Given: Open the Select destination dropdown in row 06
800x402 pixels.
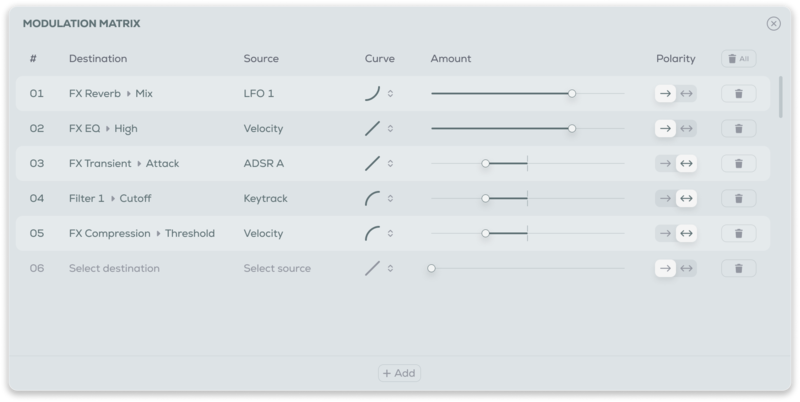Looking at the screenshot, I should coord(114,268).
